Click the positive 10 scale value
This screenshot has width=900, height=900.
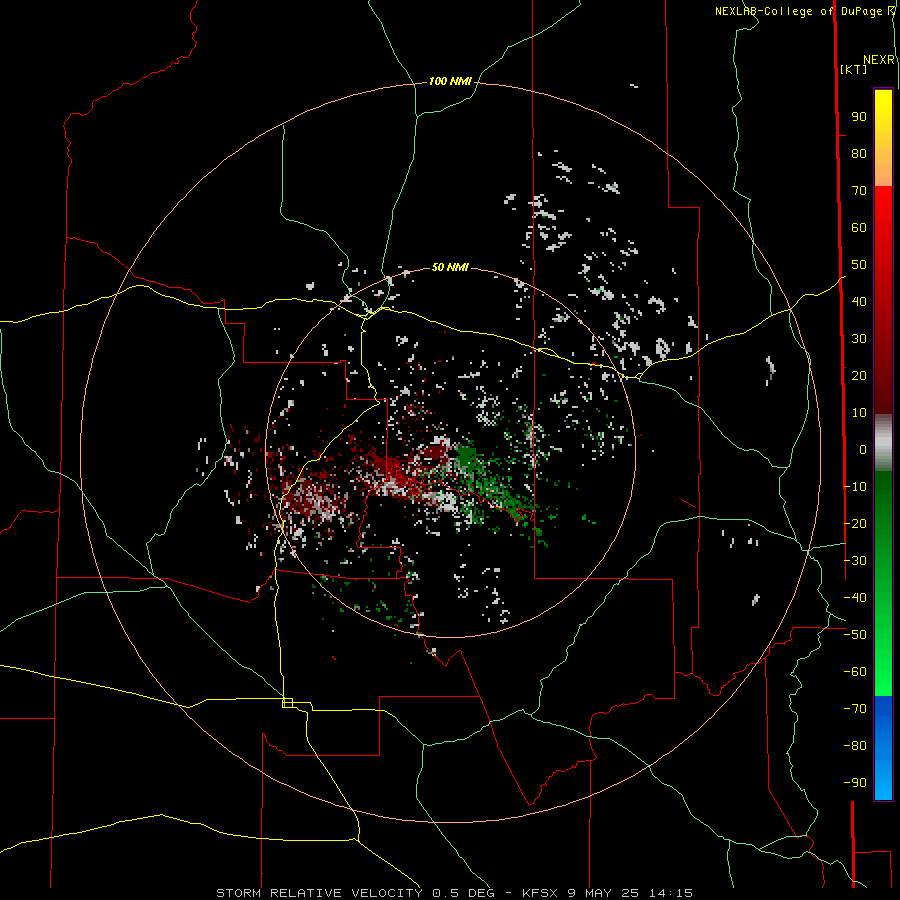(x=859, y=413)
